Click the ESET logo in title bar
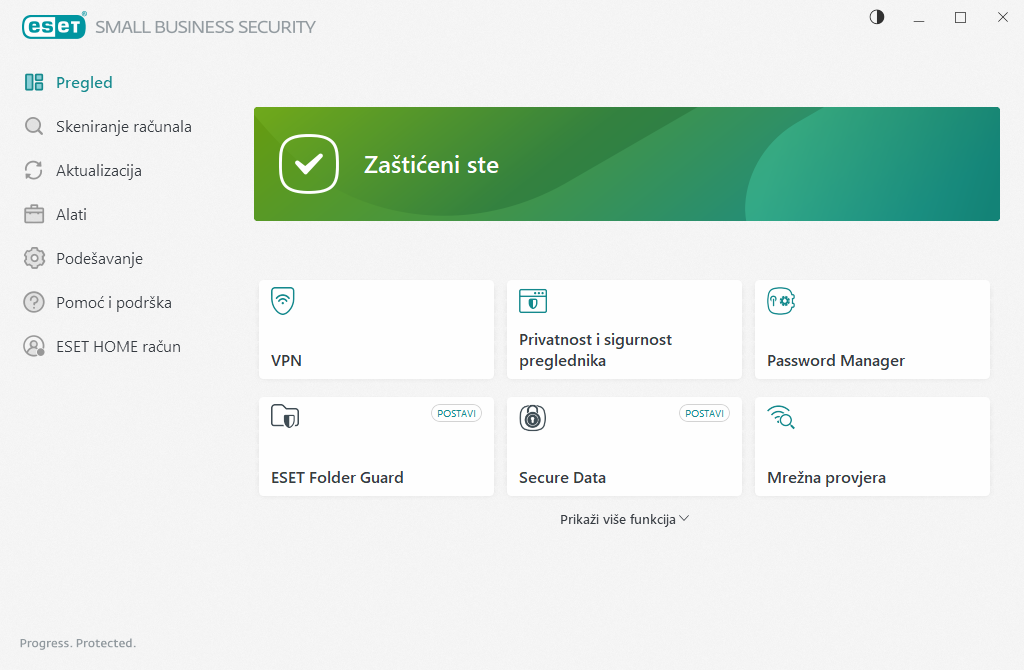The height and width of the screenshot is (670, 1024). [54, 26]
